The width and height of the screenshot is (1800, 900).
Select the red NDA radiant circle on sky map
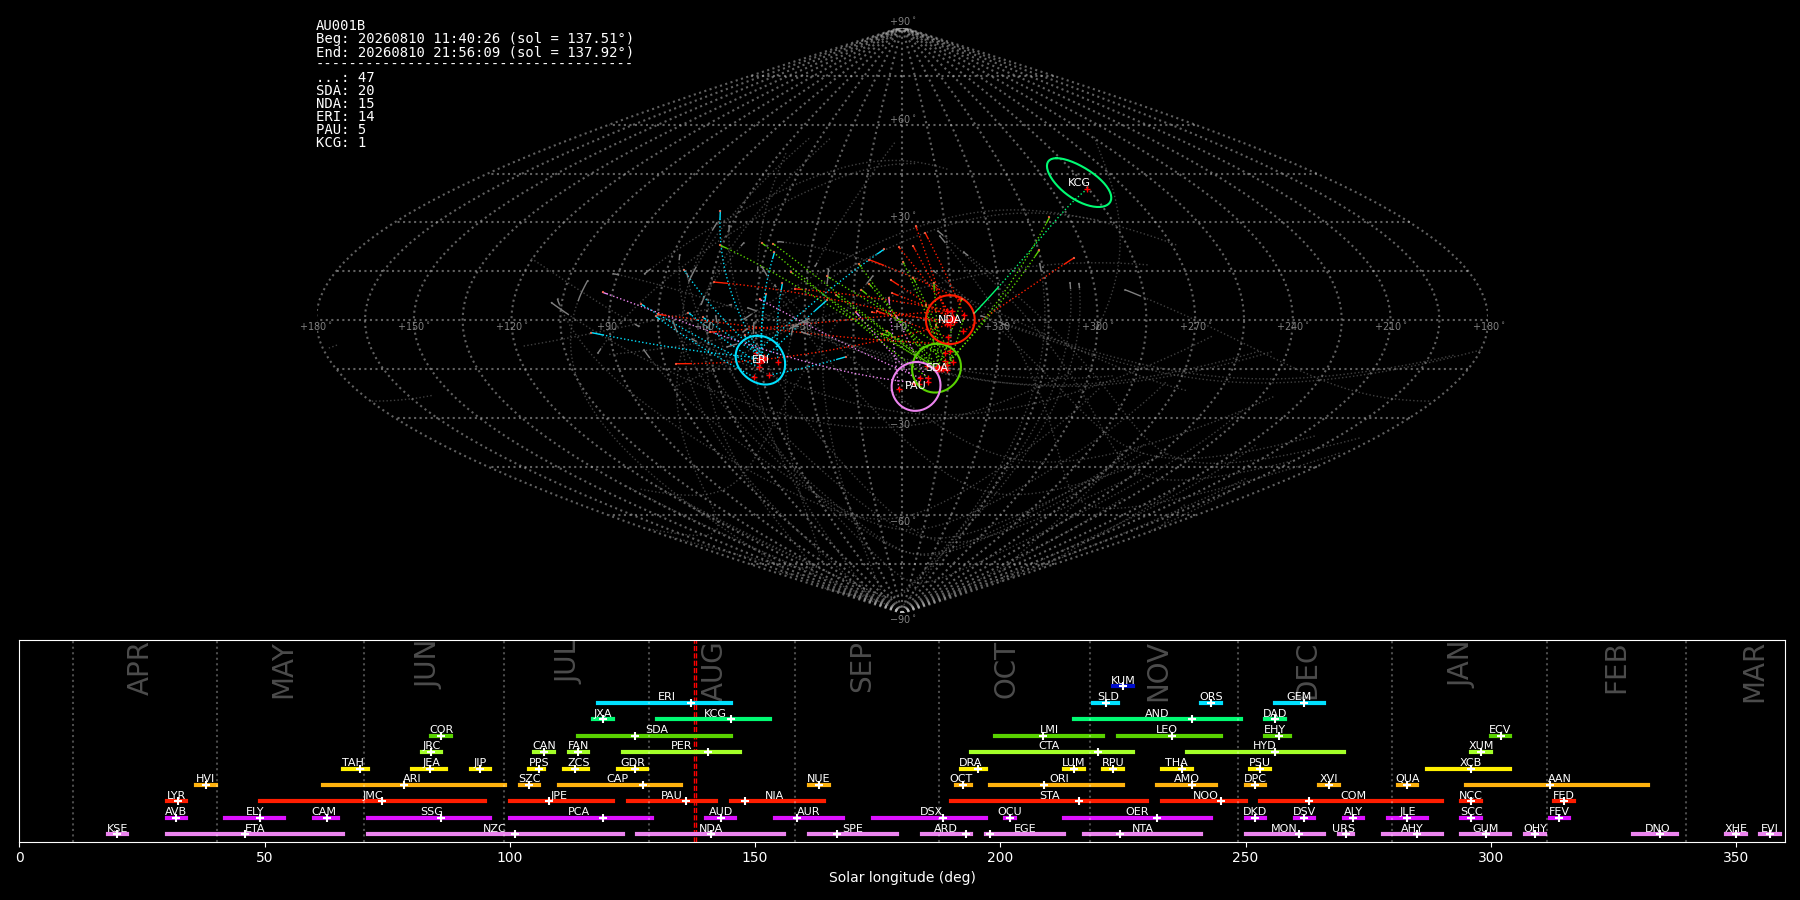pos(950,320)
